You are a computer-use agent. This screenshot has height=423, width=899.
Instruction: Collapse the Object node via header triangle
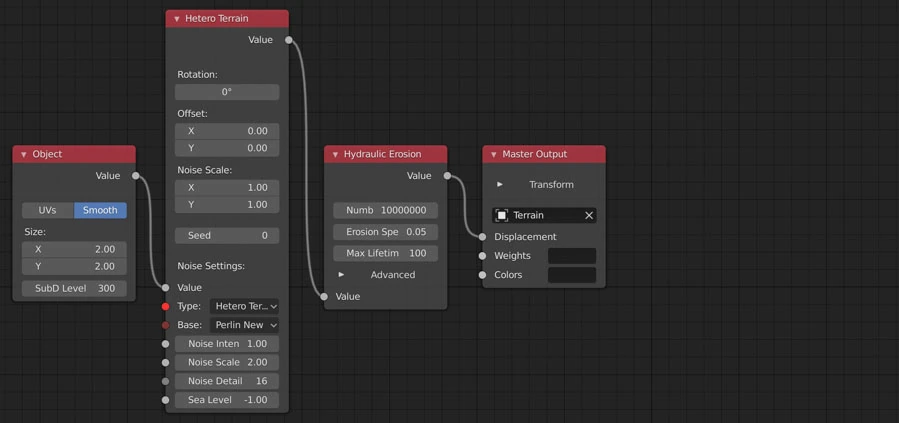(x=24, y=155)
